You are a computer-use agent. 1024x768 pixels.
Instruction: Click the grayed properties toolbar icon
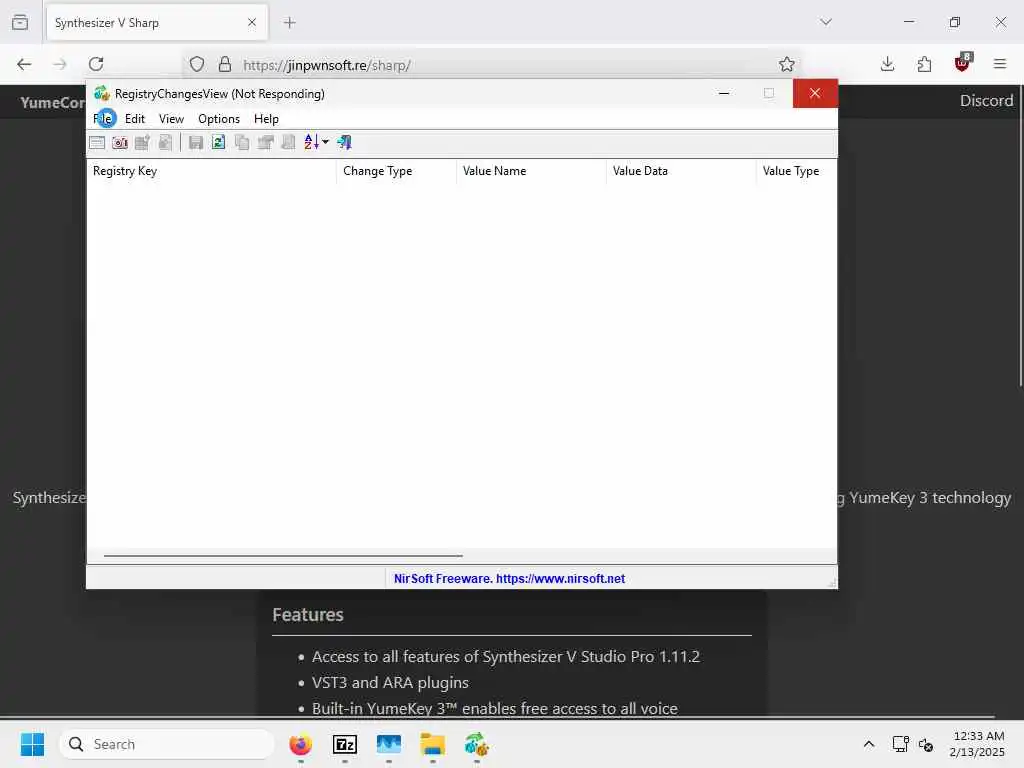(x=265, y=142)
